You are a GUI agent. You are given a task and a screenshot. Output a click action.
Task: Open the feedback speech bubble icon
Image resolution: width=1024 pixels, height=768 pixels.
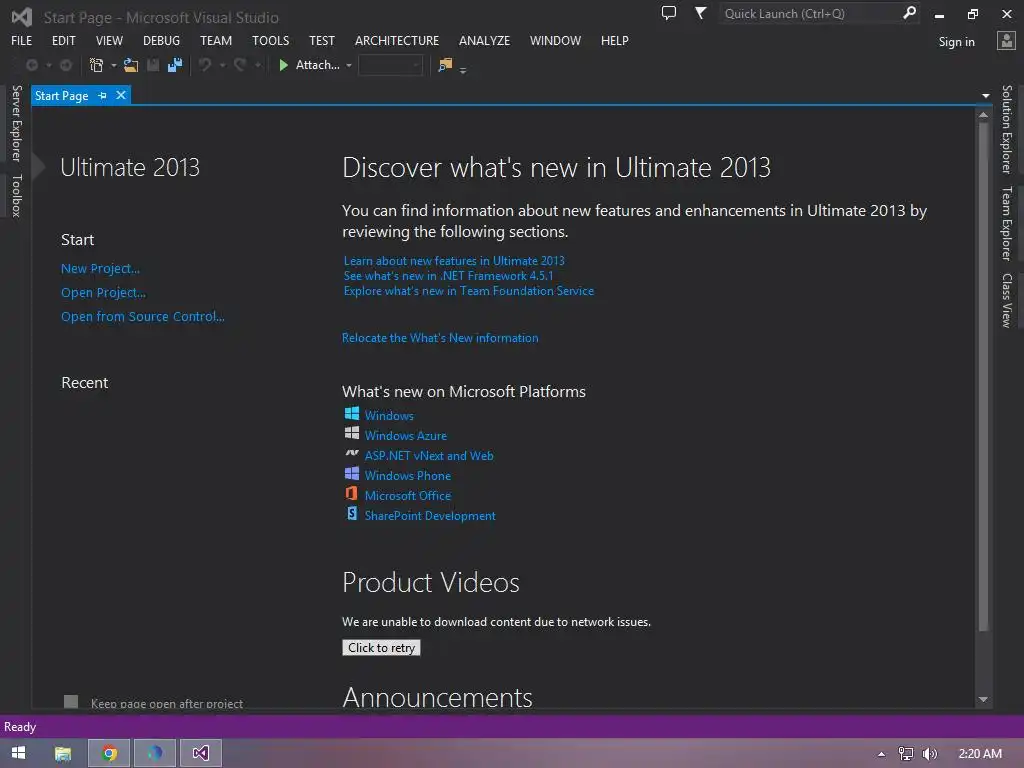(669, 13)
